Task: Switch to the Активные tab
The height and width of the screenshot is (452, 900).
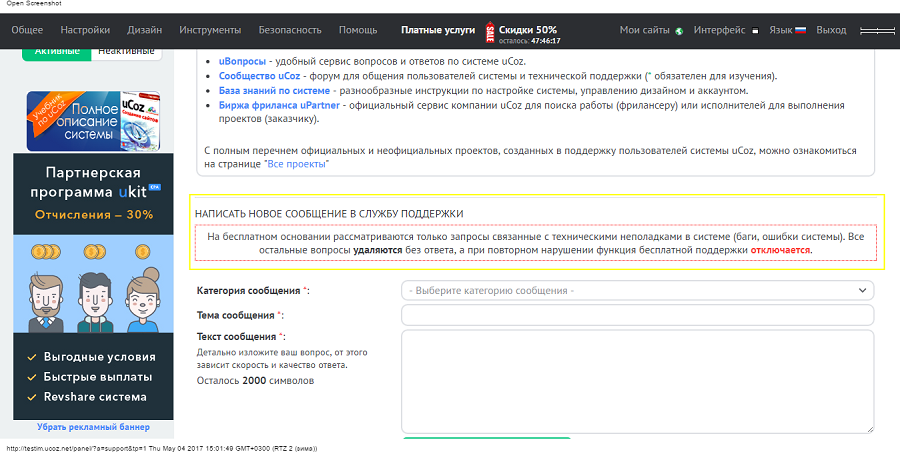Action: tap(57, 52)
